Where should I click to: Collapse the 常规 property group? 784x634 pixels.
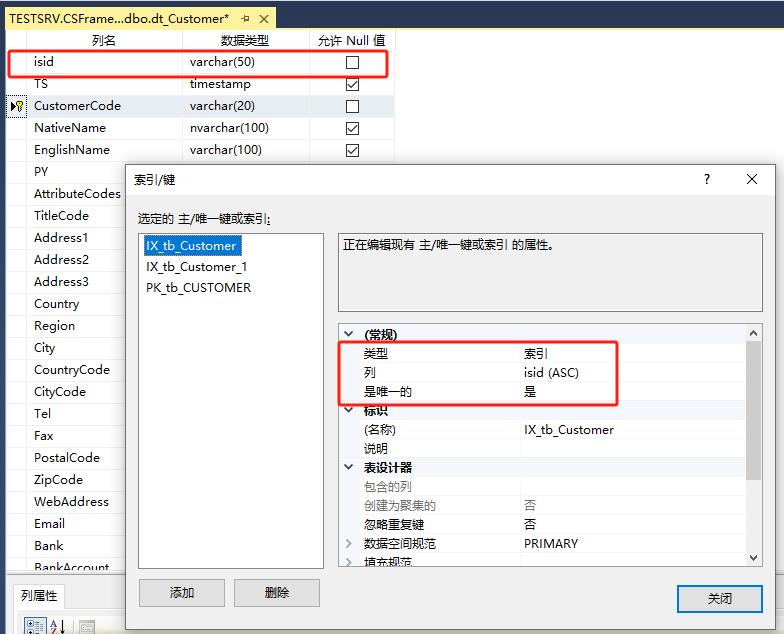click(x=349, y=334)
